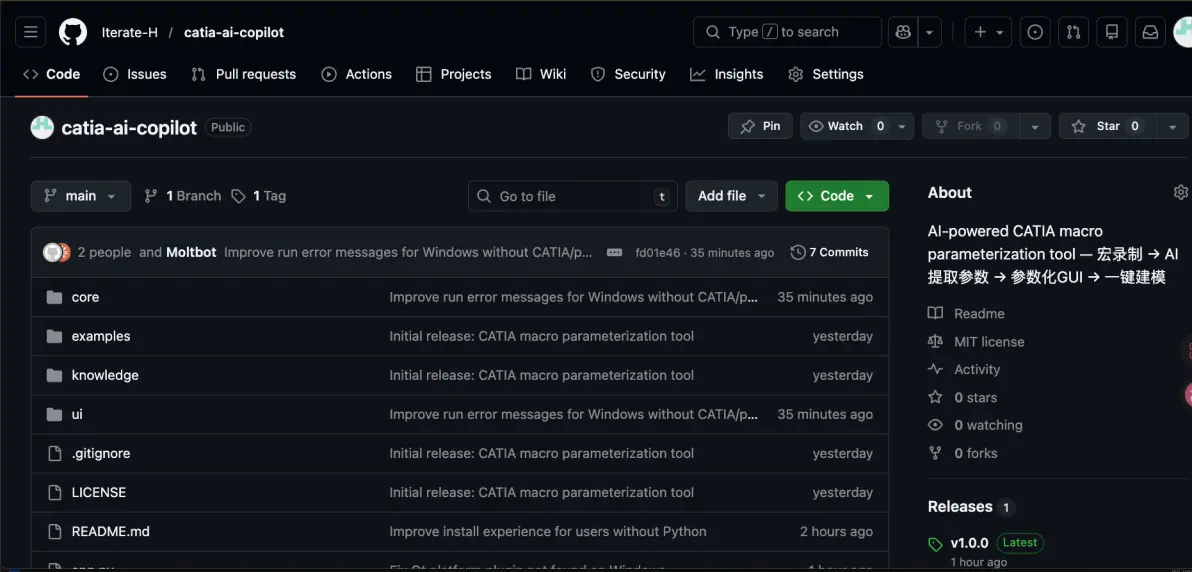
Task: Open the About settings gear
Action: point(1181,192)
